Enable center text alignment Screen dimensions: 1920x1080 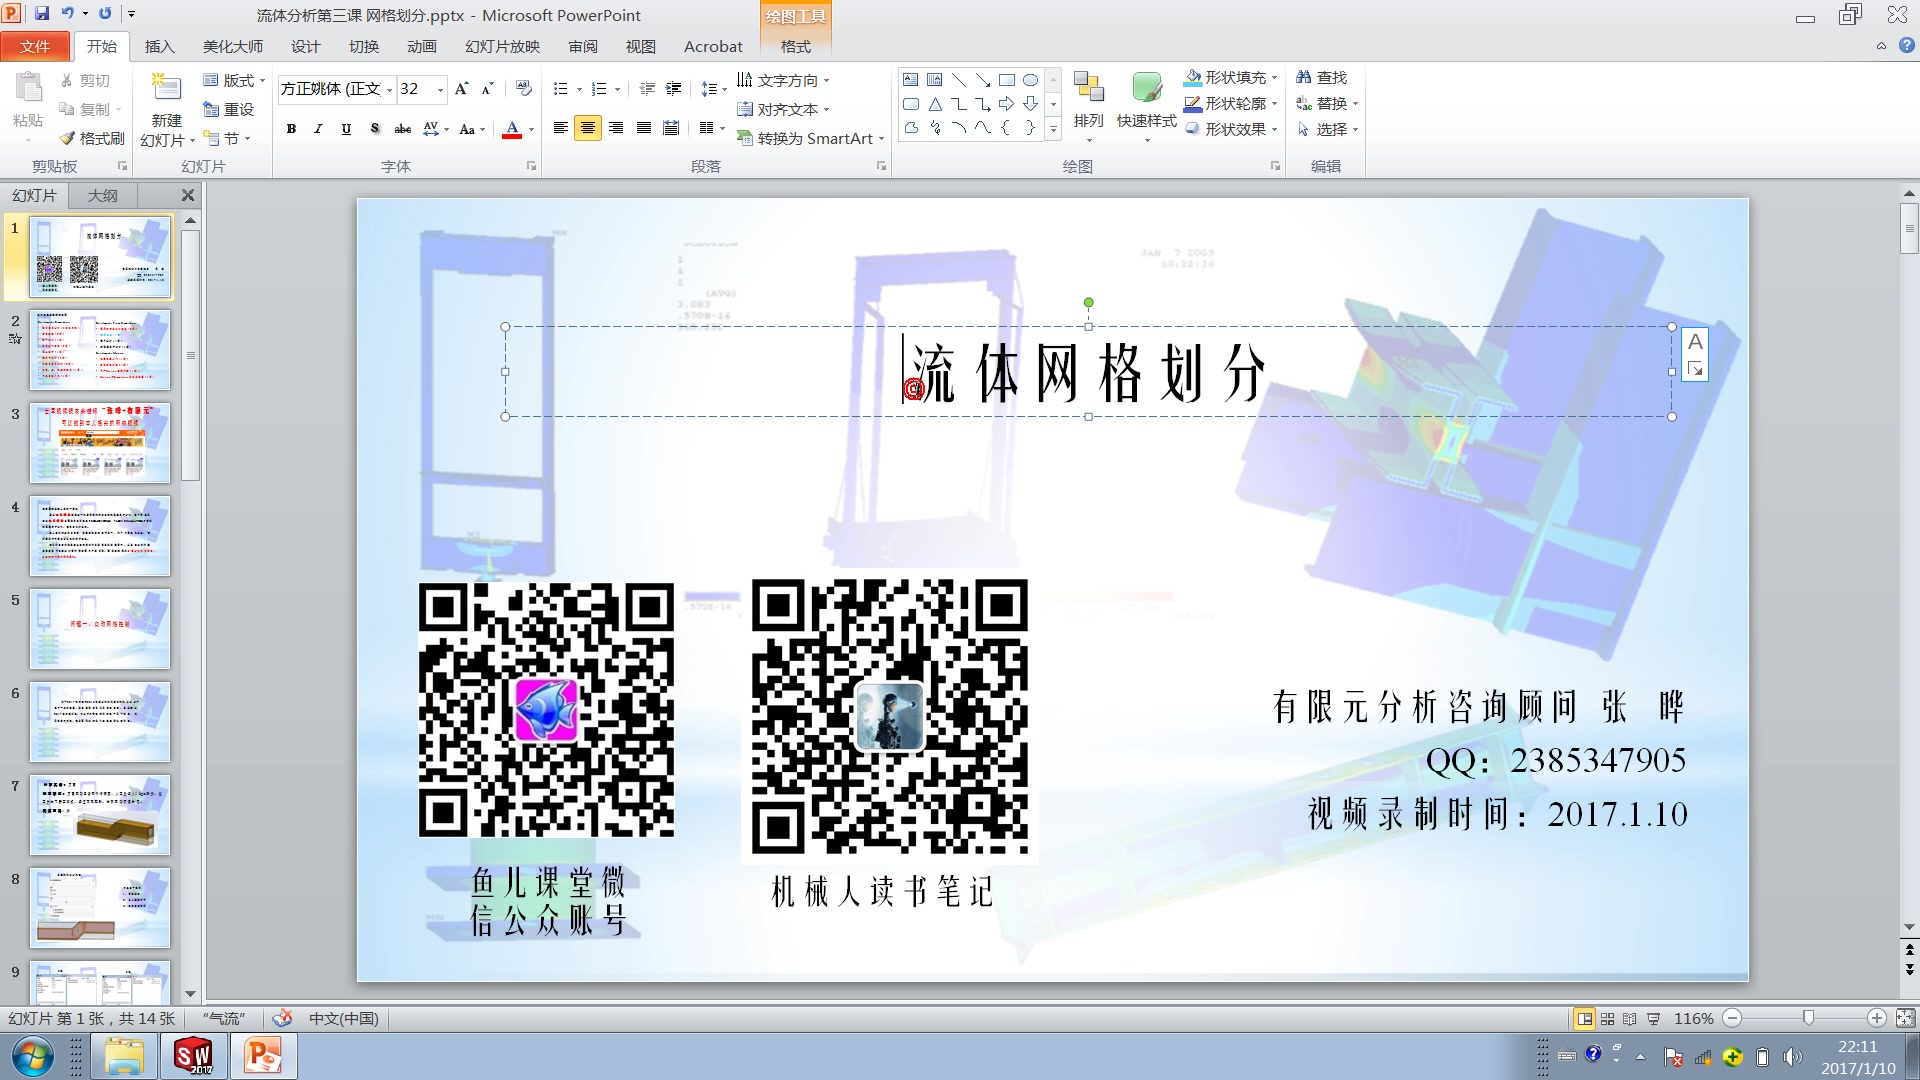click(x=588, y=128)
